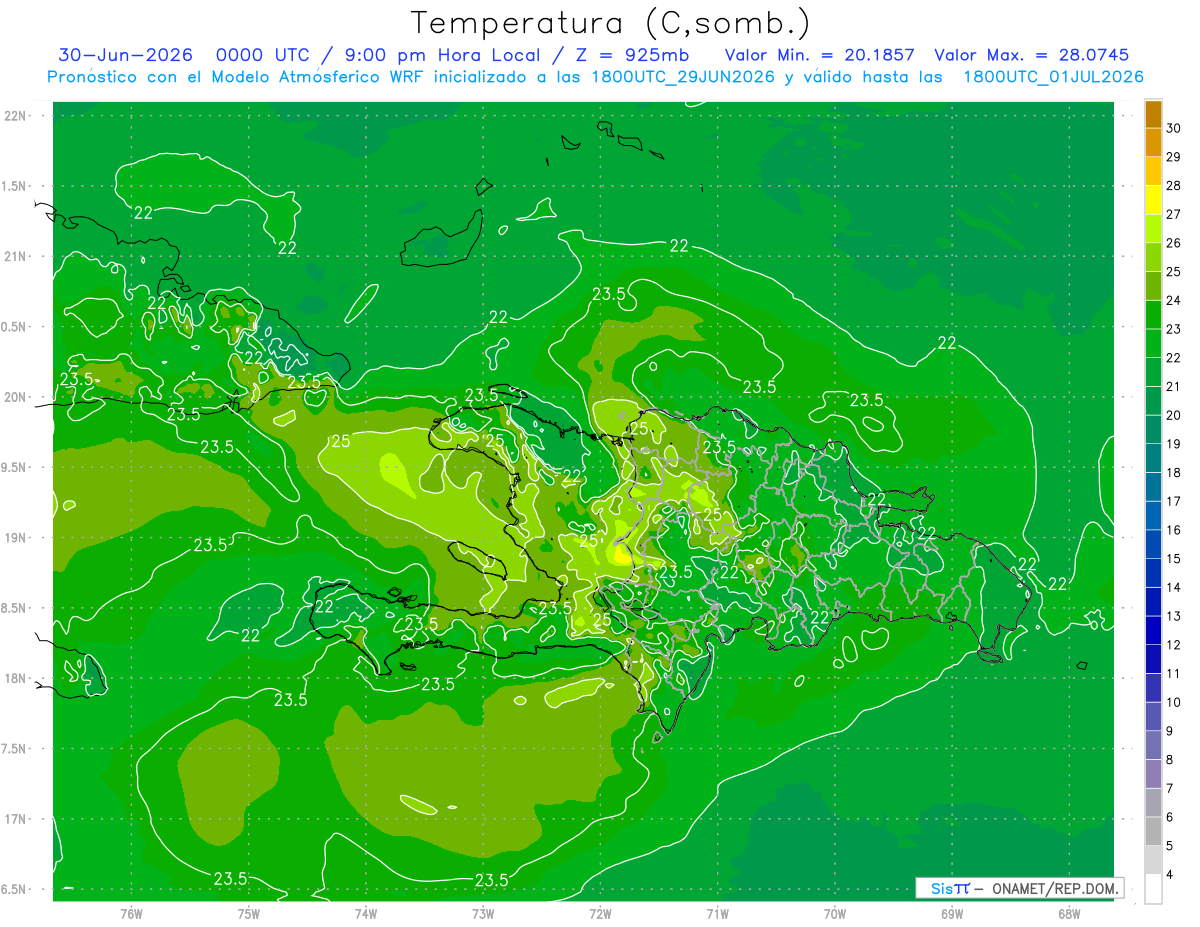Select the 1800UTC_29JUN2026 initialization time text
This screenshot has height=927, width=1200.
click(x=683, y=77)
